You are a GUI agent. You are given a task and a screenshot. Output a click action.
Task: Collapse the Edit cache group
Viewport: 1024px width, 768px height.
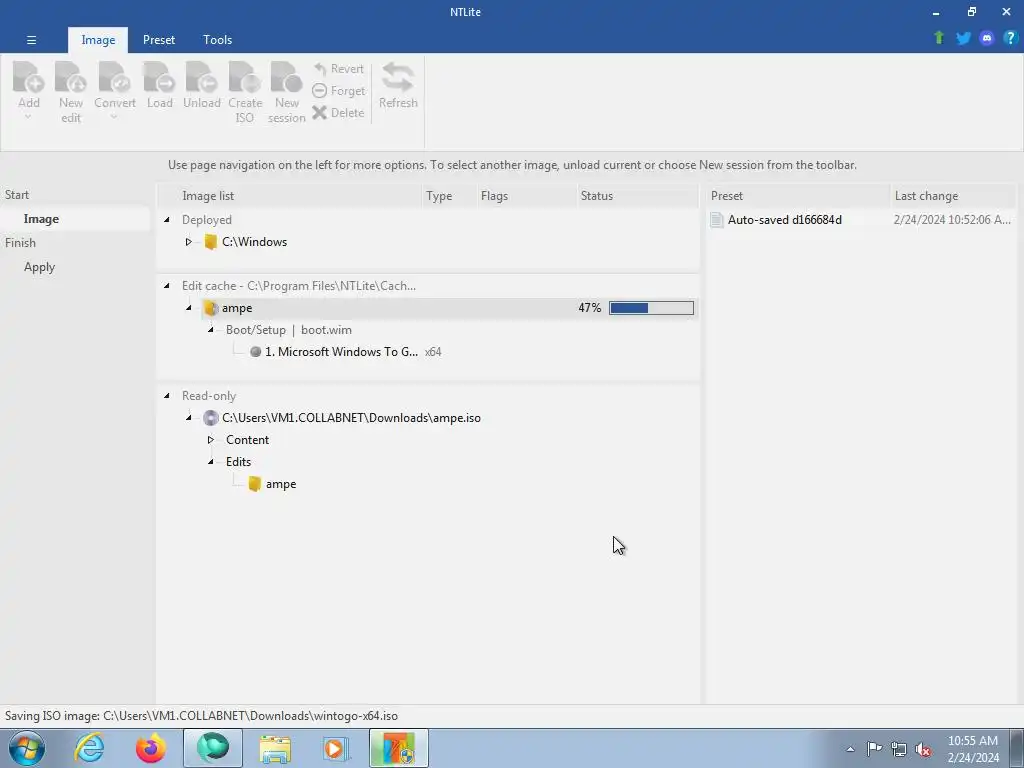pyautogui.click(x=167, y=285)
